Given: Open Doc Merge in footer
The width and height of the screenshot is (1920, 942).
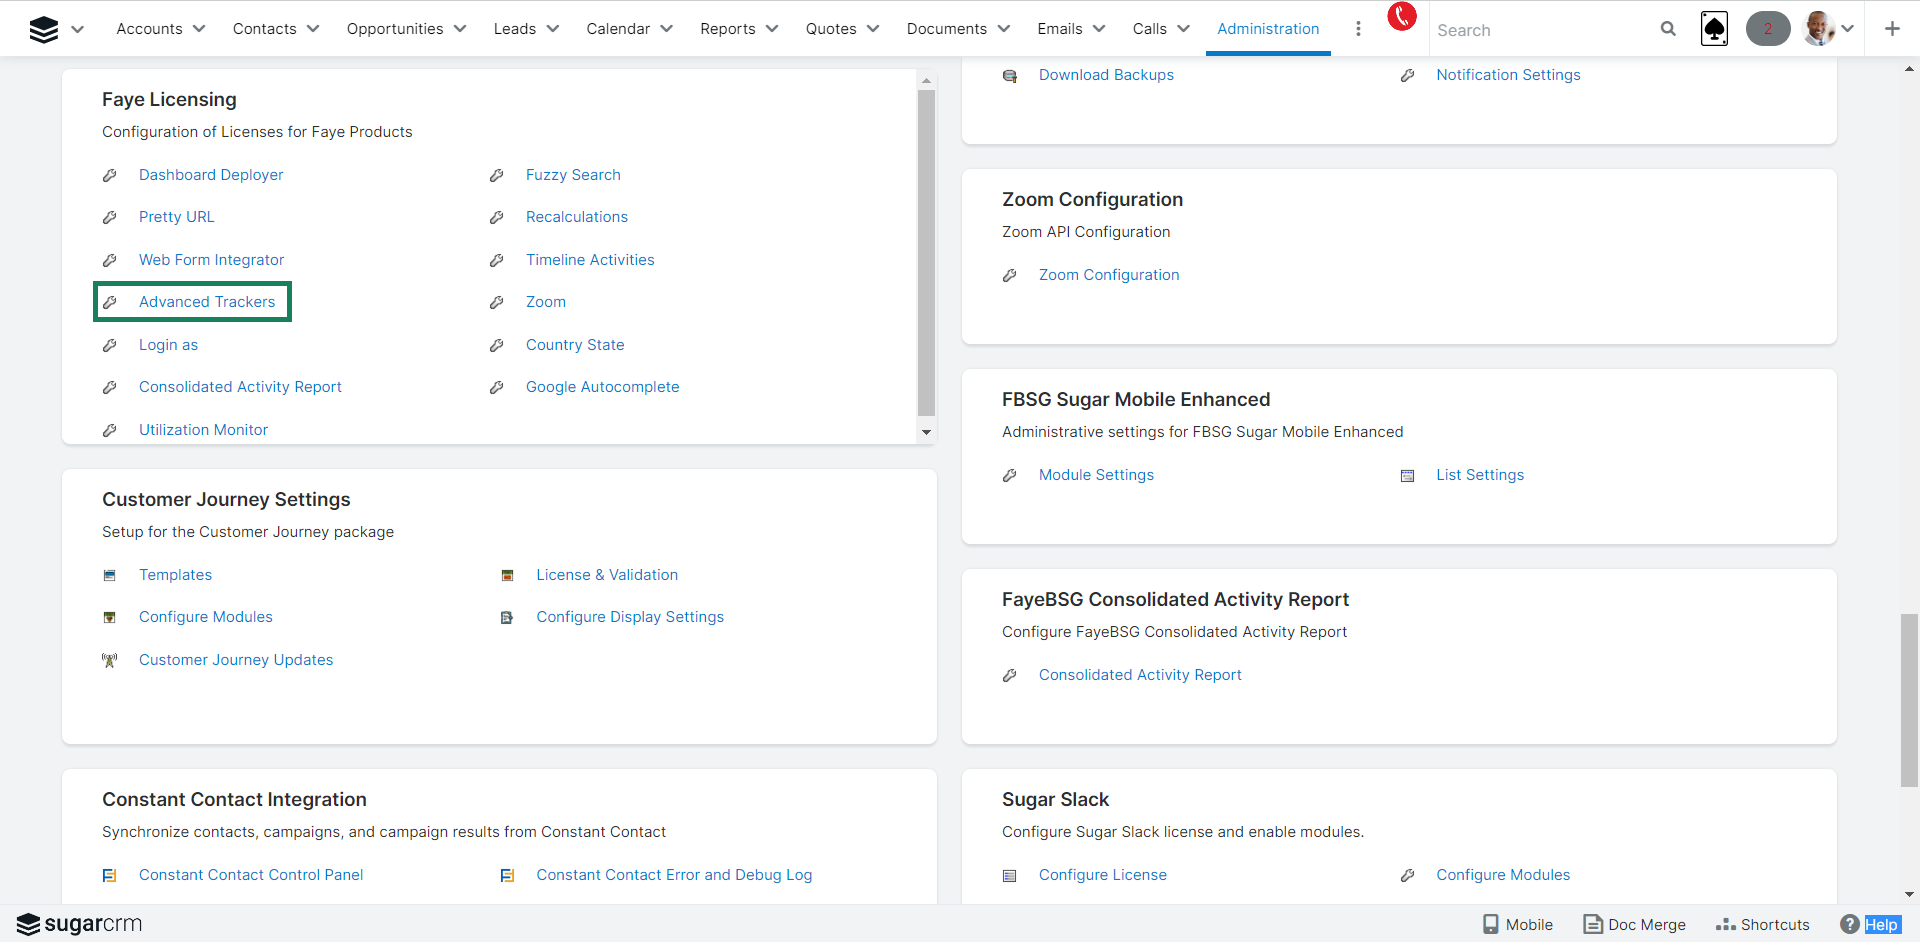Looking at the screenshot, I should 1635,924.
